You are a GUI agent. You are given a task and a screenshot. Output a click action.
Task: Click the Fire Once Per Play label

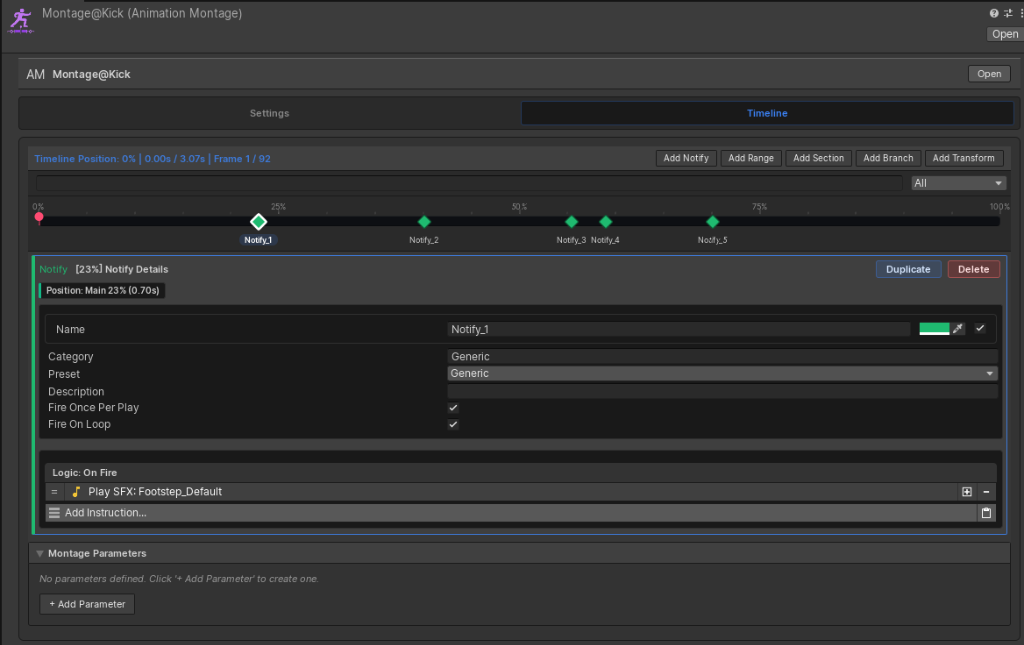pos(93,407)
